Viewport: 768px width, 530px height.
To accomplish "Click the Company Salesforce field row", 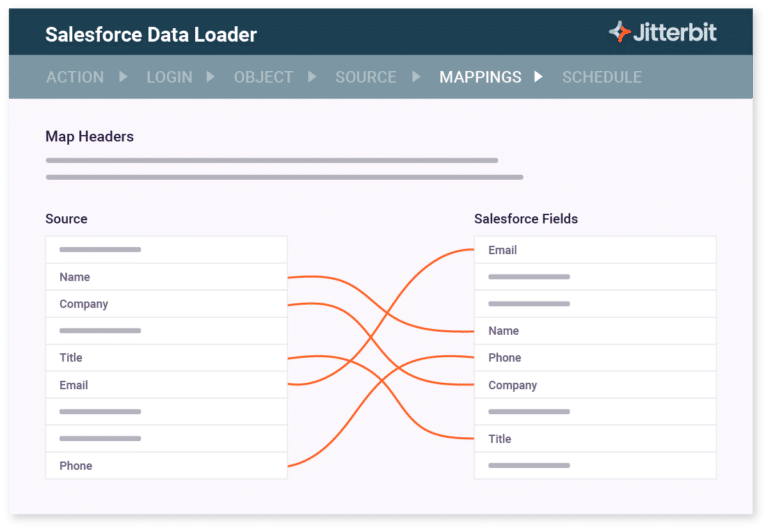I will coord(595,385).
